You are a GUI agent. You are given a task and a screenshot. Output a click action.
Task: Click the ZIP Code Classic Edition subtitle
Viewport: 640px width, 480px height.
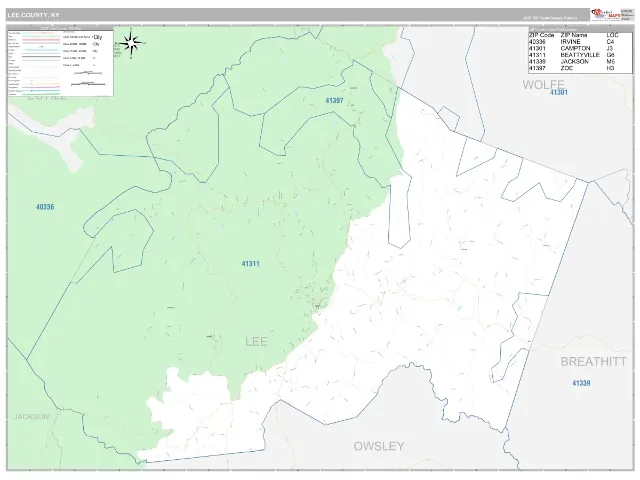[x=550, y=18]
